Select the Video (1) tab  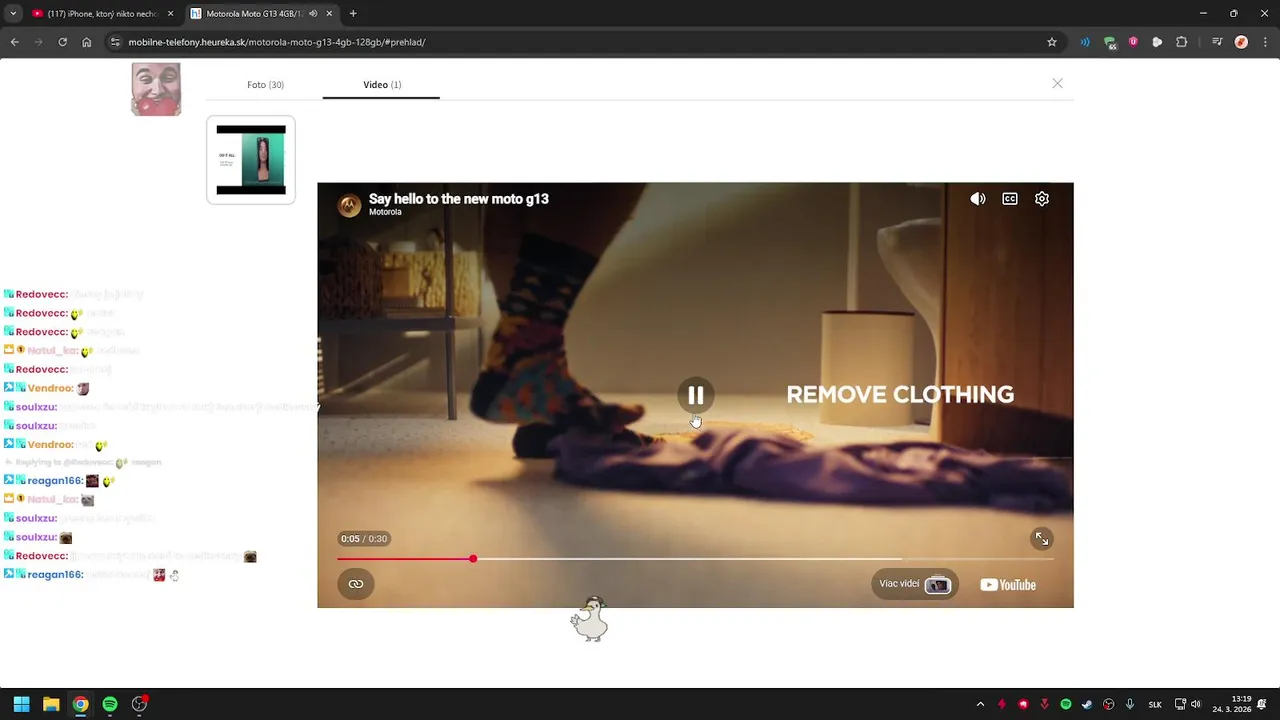[x=382, y=85]
